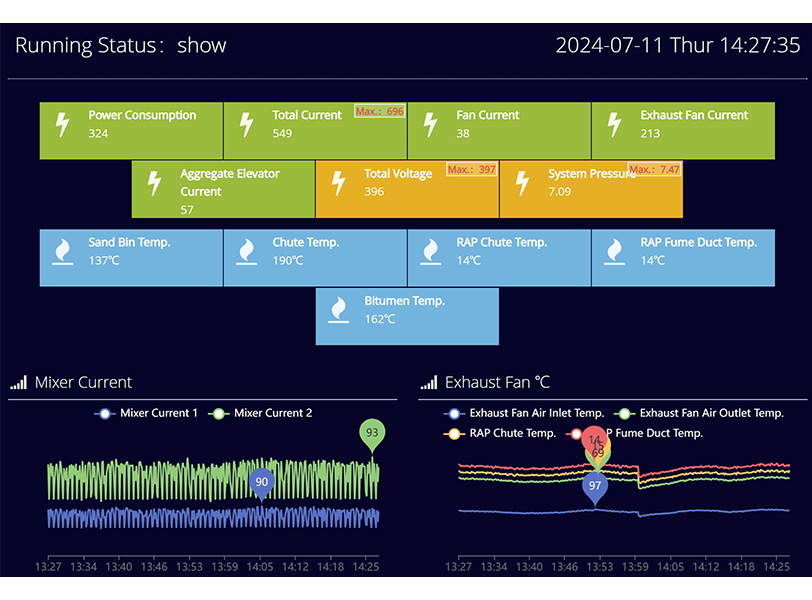Click the Fan Current lightning bolt icon
Viewport: 812px width, 600px height.
(430, 125)
